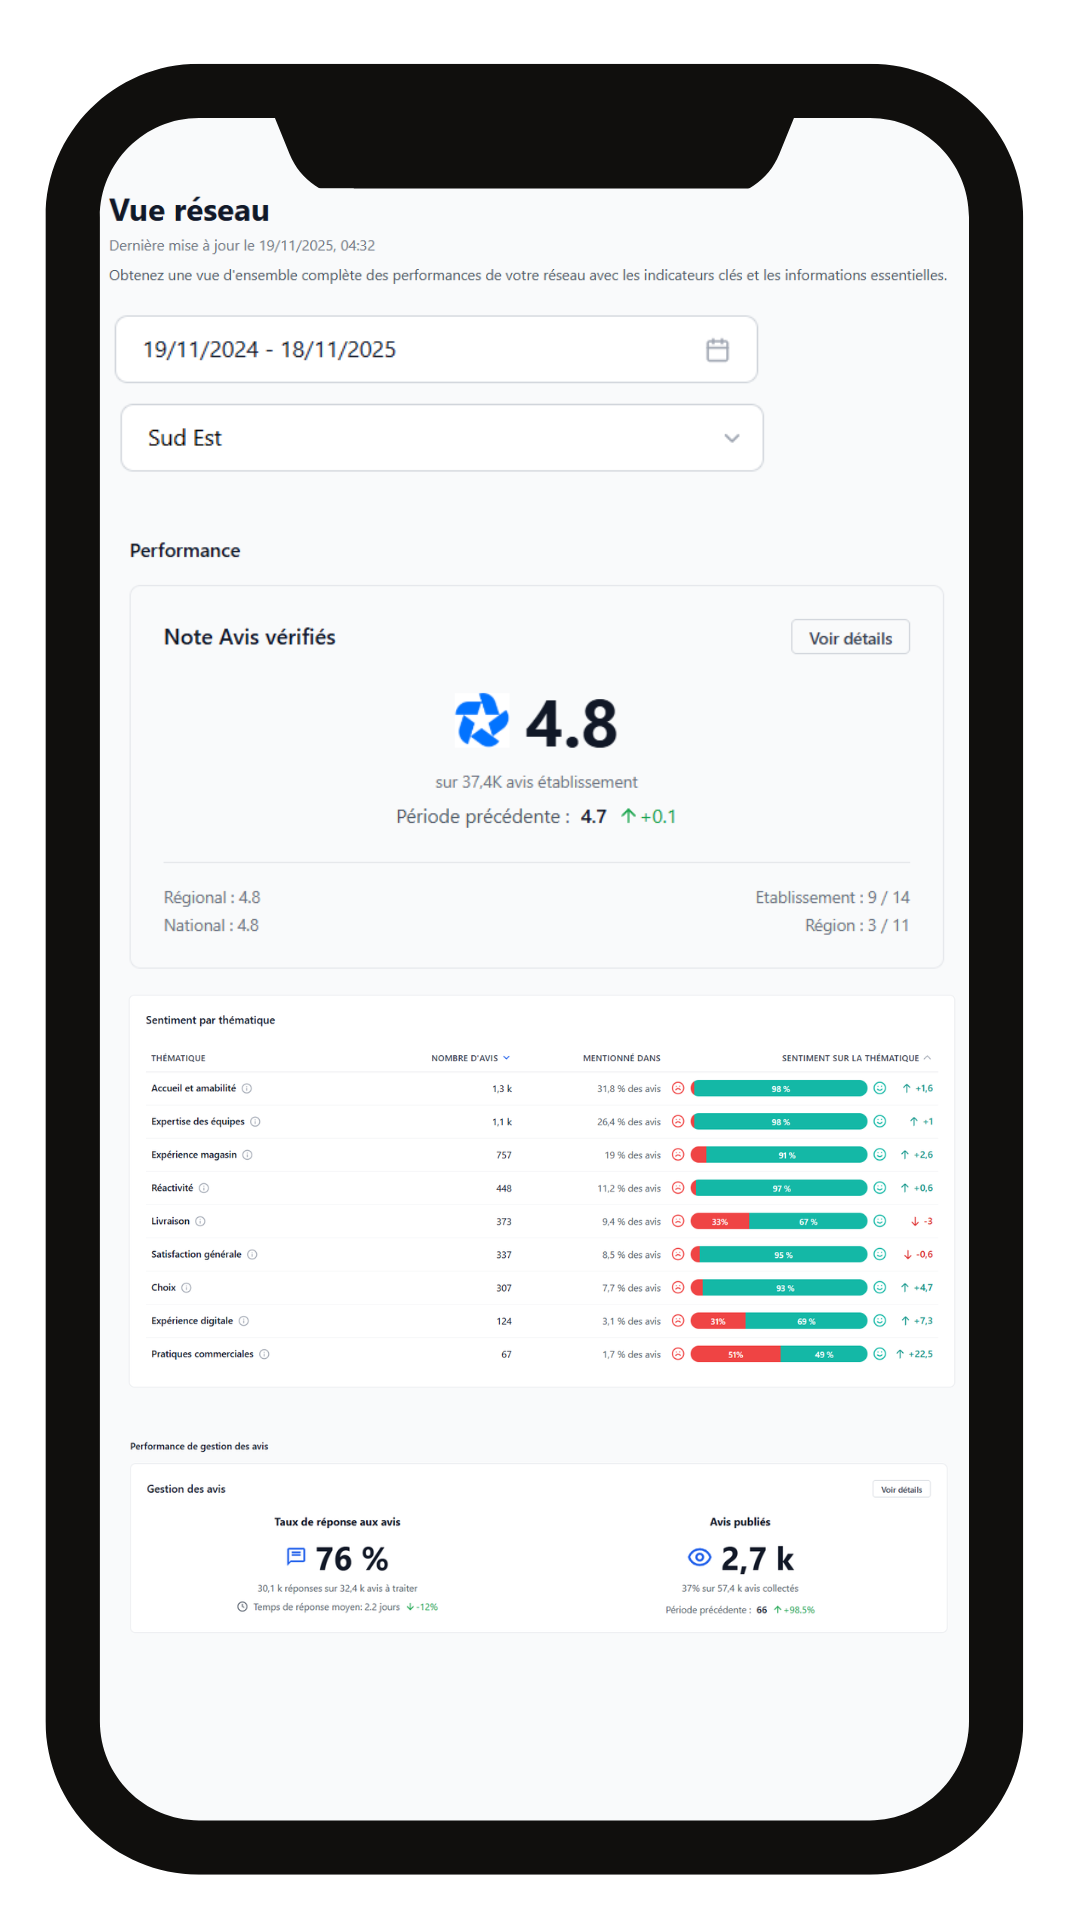This screenshot has height=1920, width=1080.
Task: Click sad face icon on Réactivité row
Action: pyautogui.click(x=678, y=1188)
